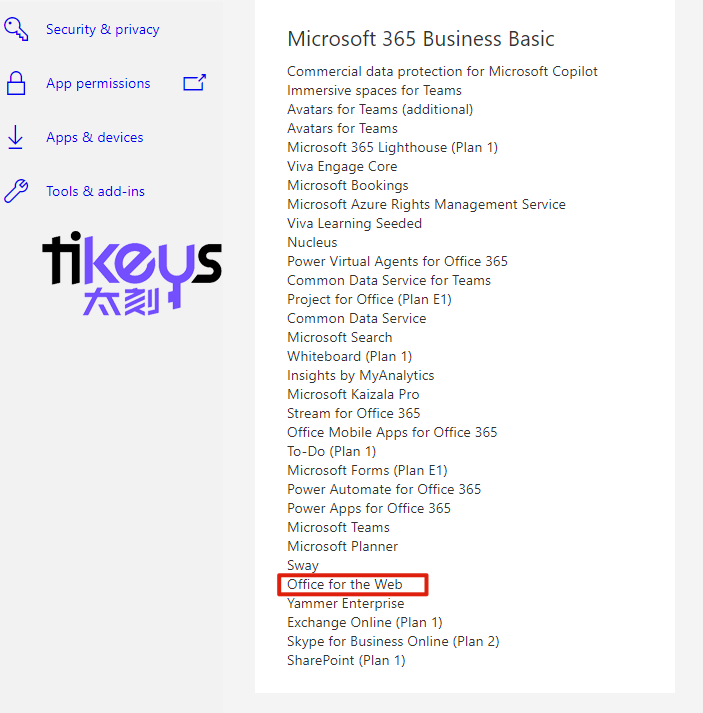Choose SharePoint (Plan 1) from the list

click(346, 660)
